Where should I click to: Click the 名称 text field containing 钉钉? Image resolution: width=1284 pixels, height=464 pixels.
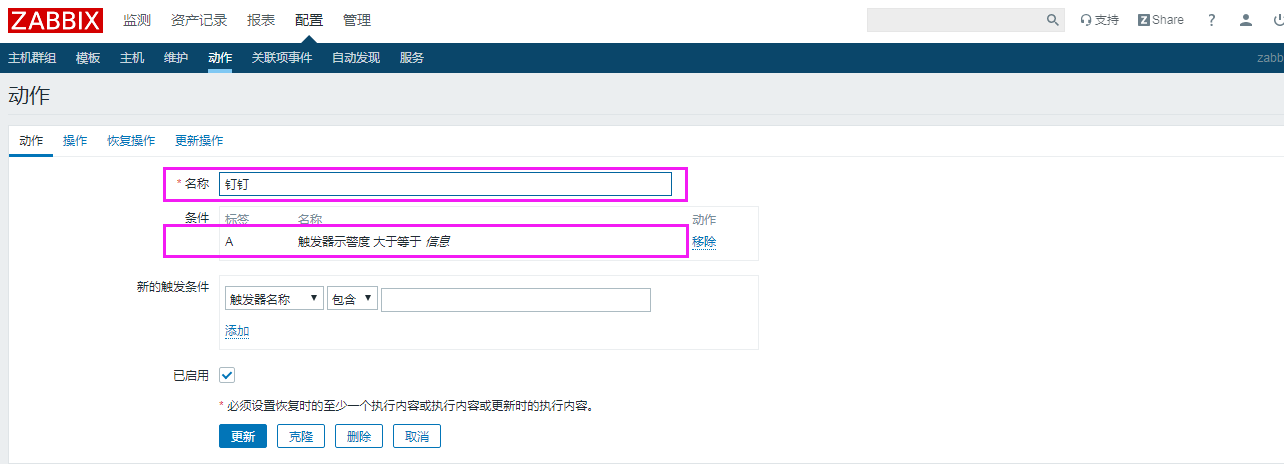pyautogui.click(x=445, y=184)
